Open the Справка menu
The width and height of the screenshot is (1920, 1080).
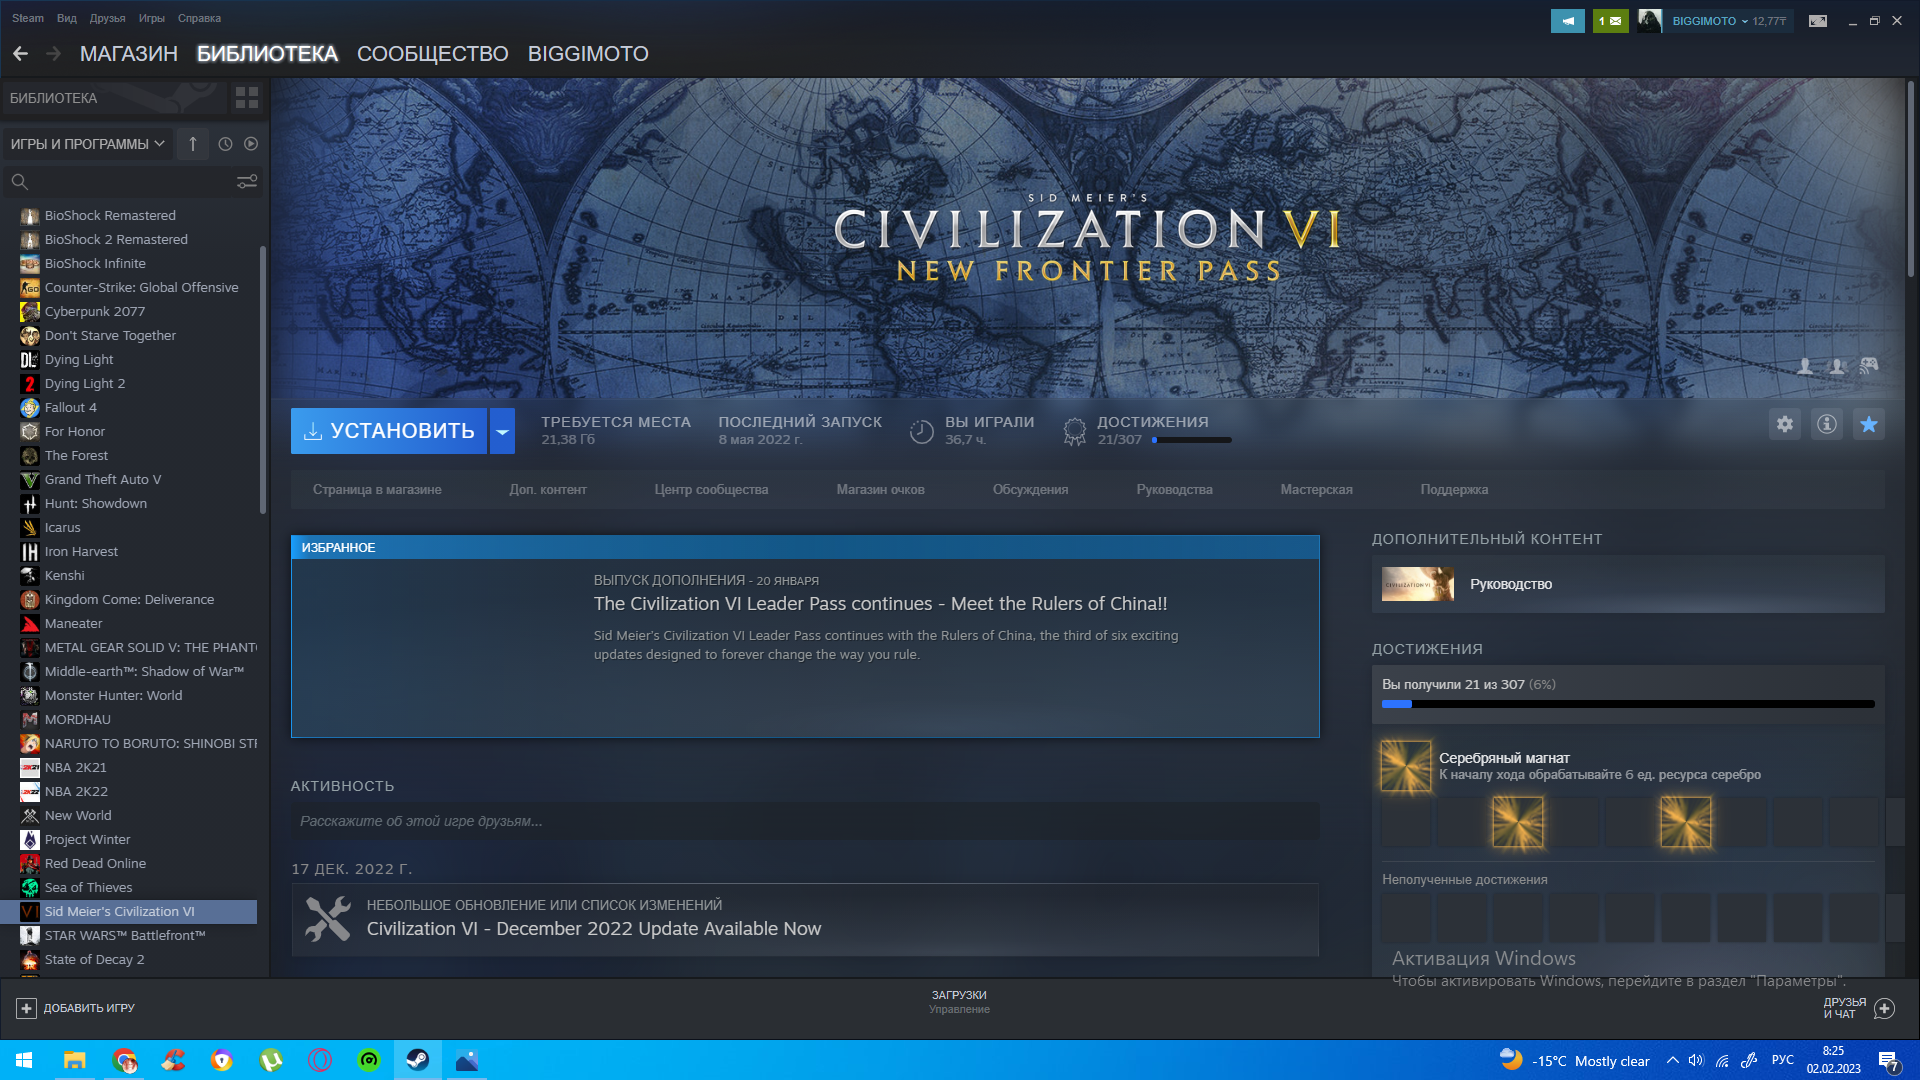point(199,18)
